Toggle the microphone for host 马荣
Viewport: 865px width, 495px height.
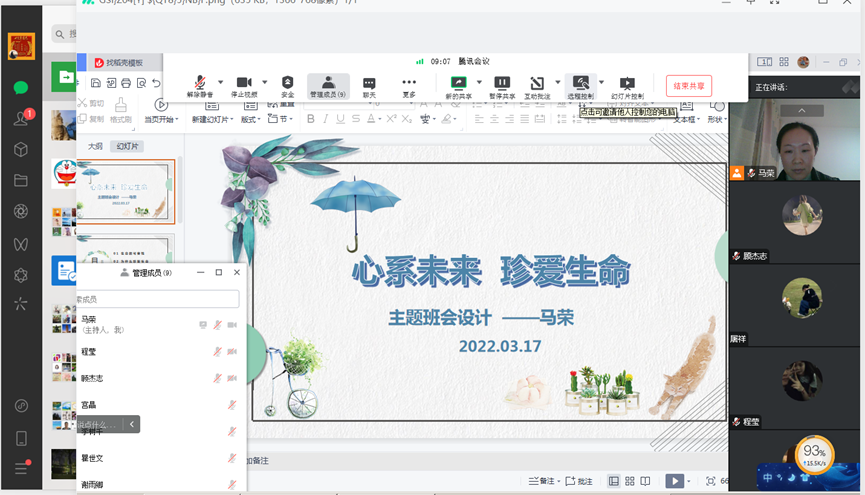click(217, 325)
